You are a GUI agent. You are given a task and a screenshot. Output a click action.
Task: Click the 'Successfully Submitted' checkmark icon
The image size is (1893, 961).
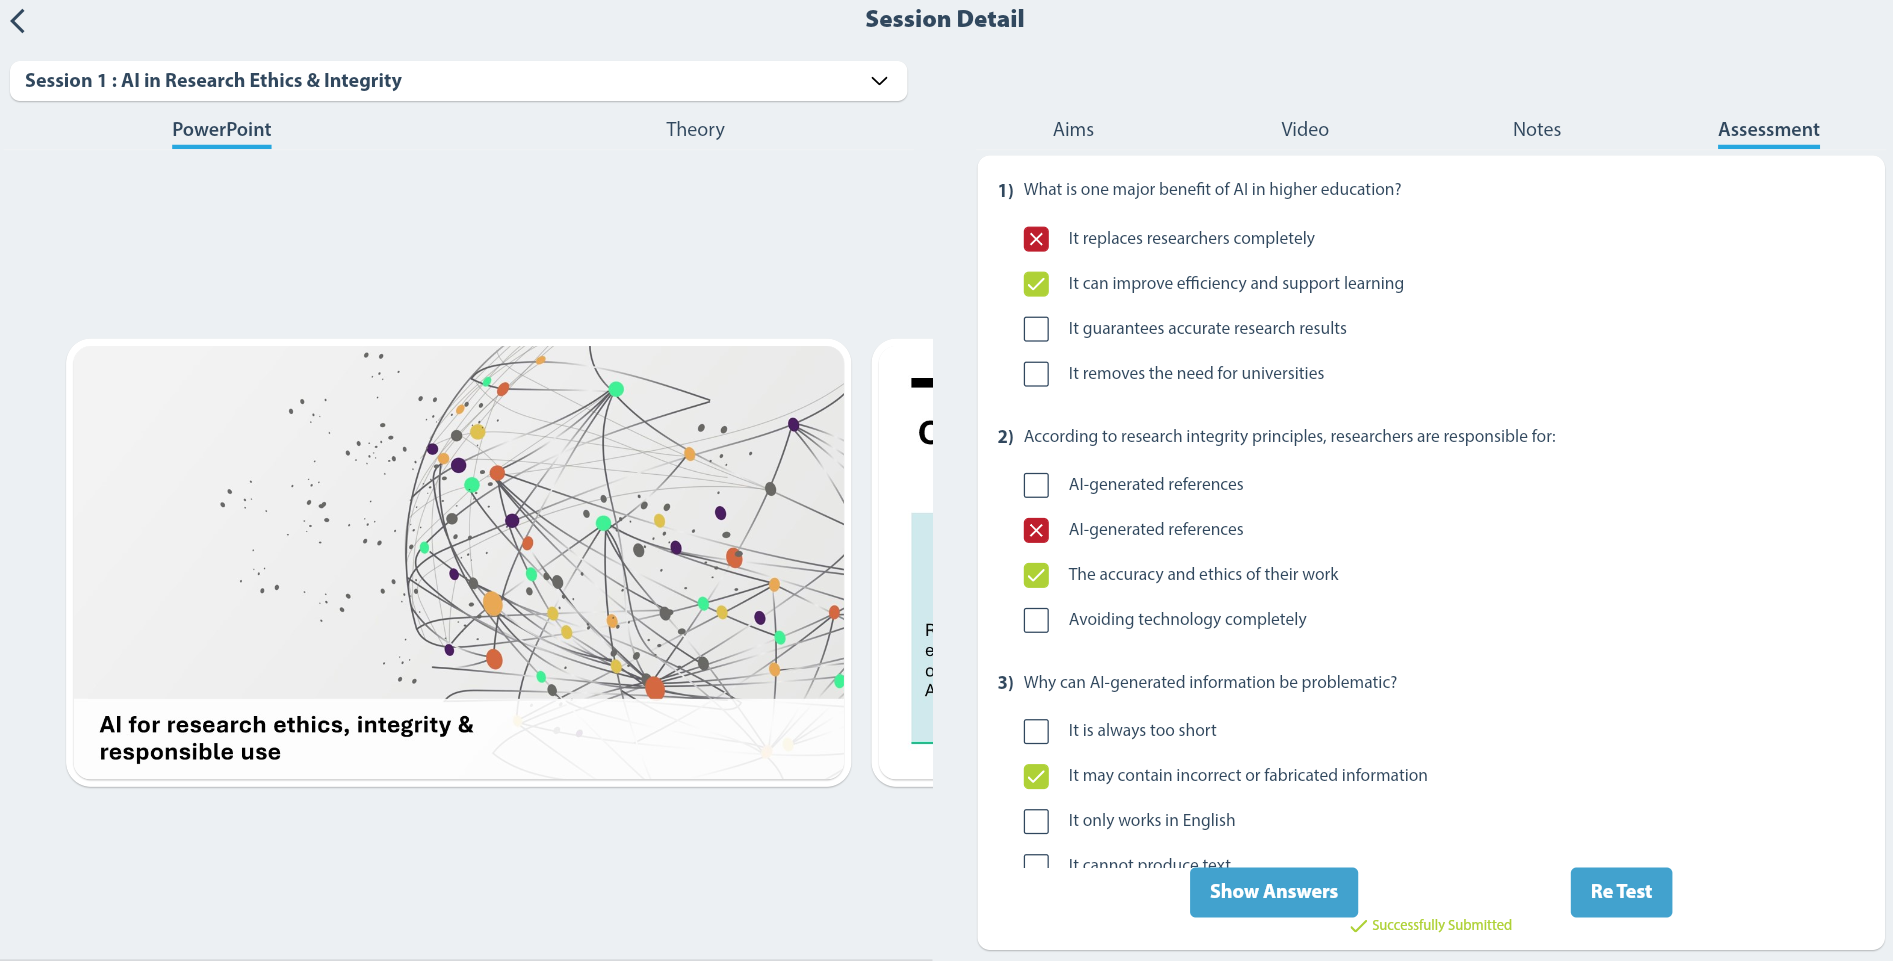(1358, 926)
